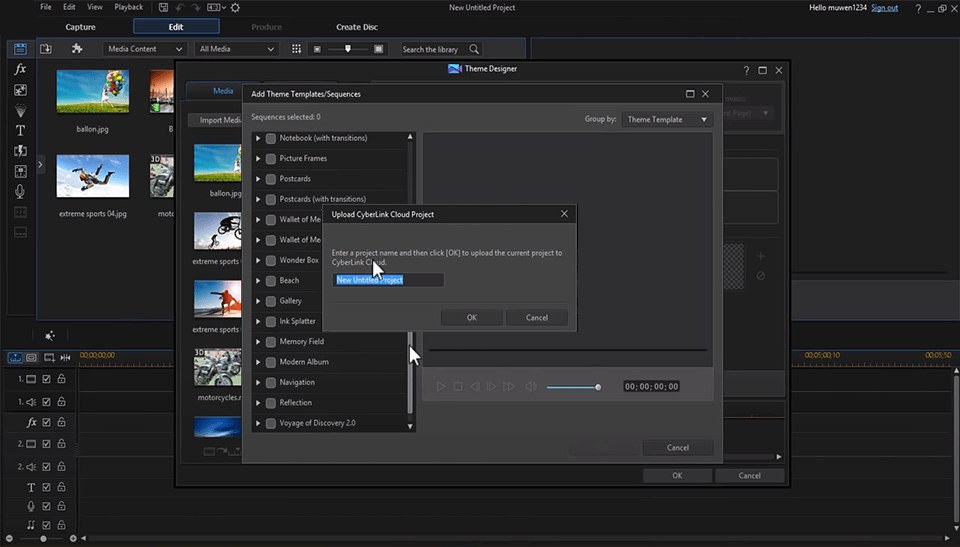Expand the Navigation template group
The width and height of the screenshot is (960, 547).
coord(258,382)
